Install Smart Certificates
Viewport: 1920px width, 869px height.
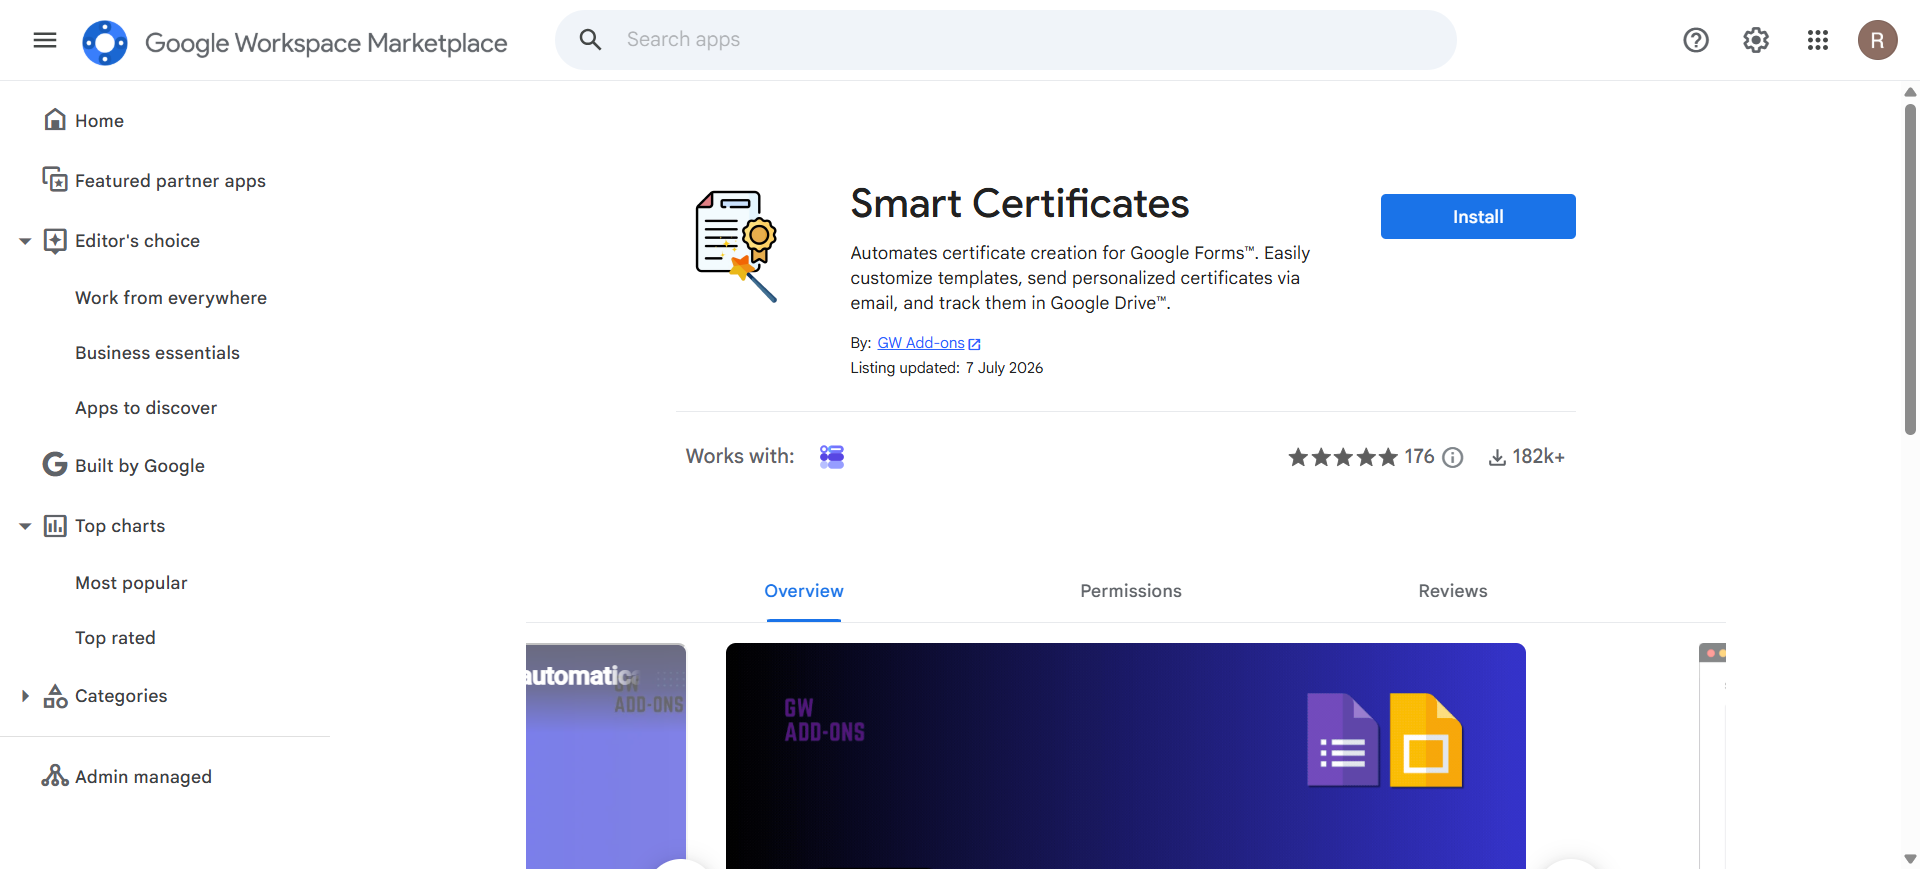1478,216
